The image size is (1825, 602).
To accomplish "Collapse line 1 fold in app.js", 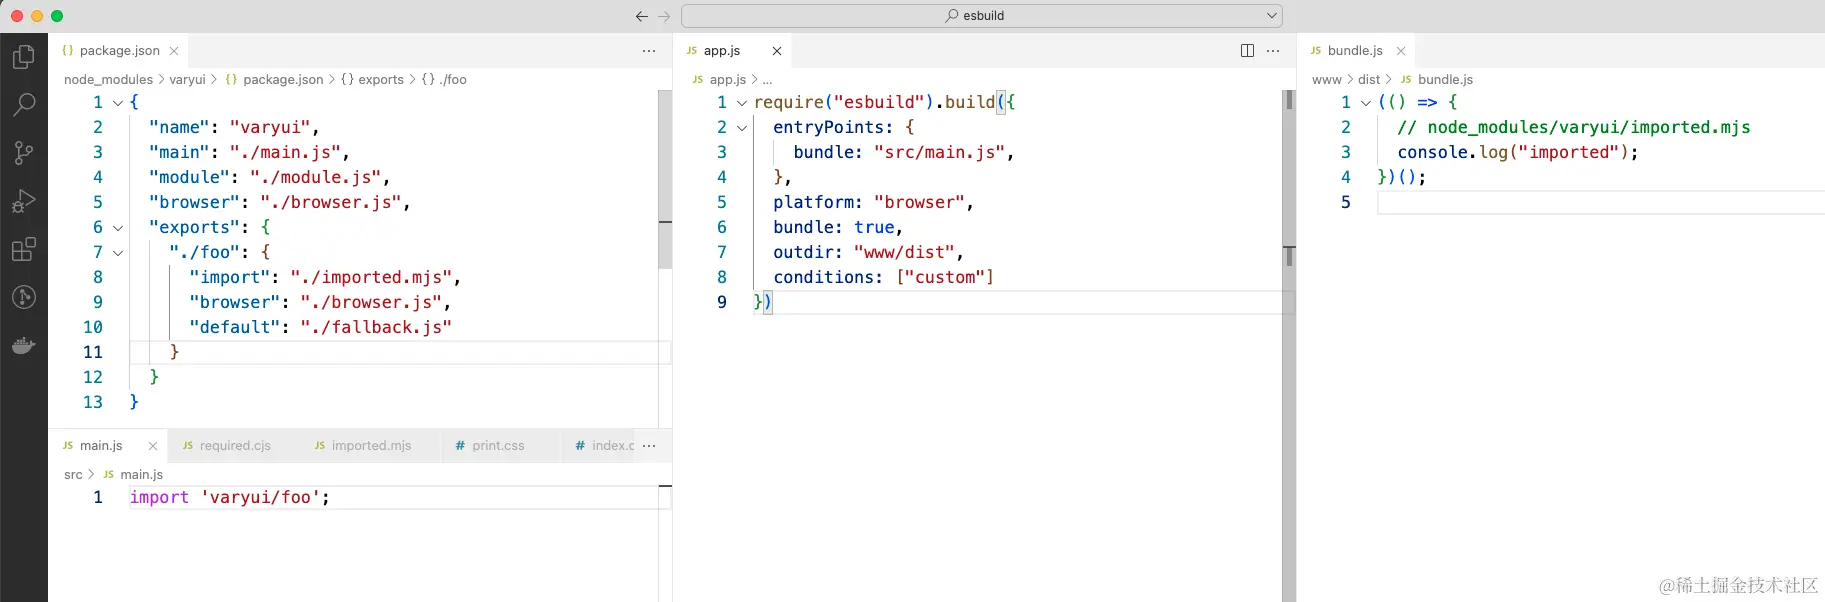I will (x=742, y=103).
